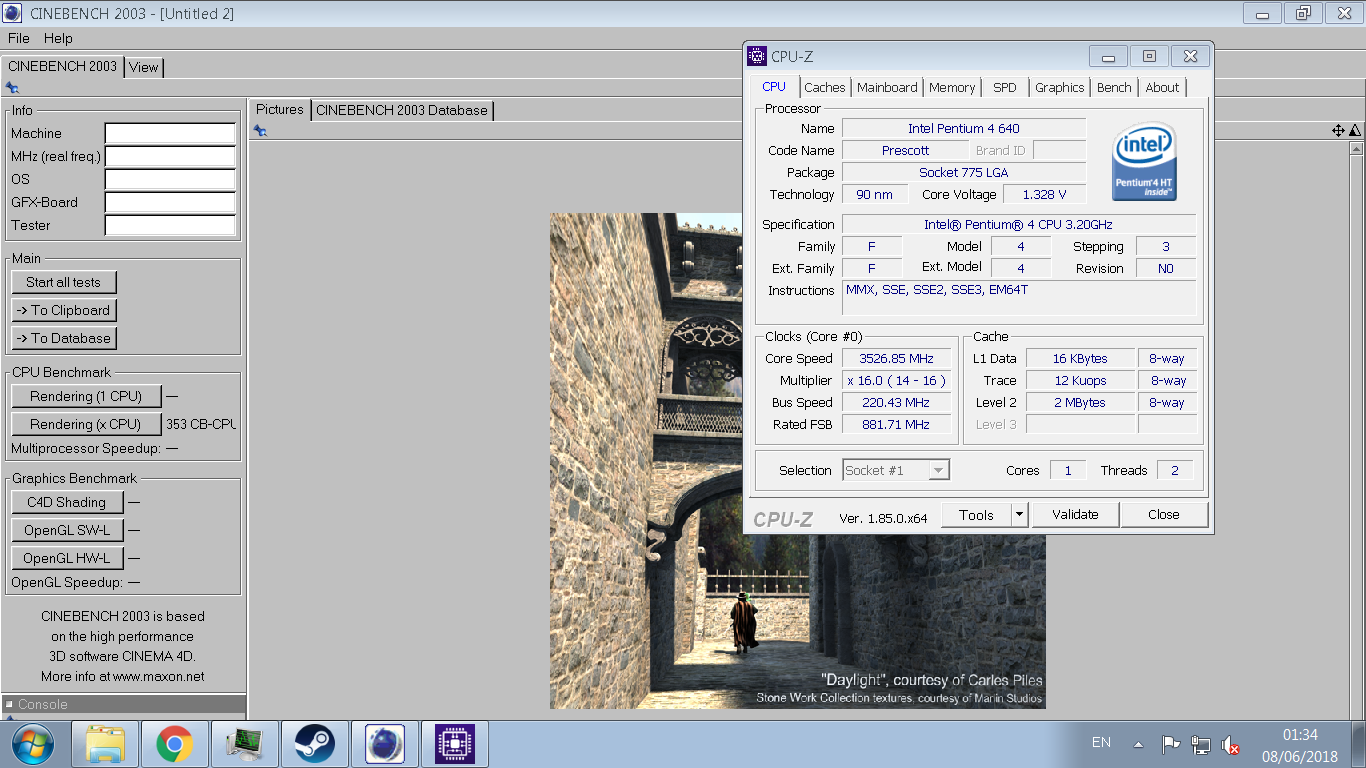Viewport: 1366px width, 768px height.
Task: Switch to Caches tab in CPU-Z
Action: 825,87
